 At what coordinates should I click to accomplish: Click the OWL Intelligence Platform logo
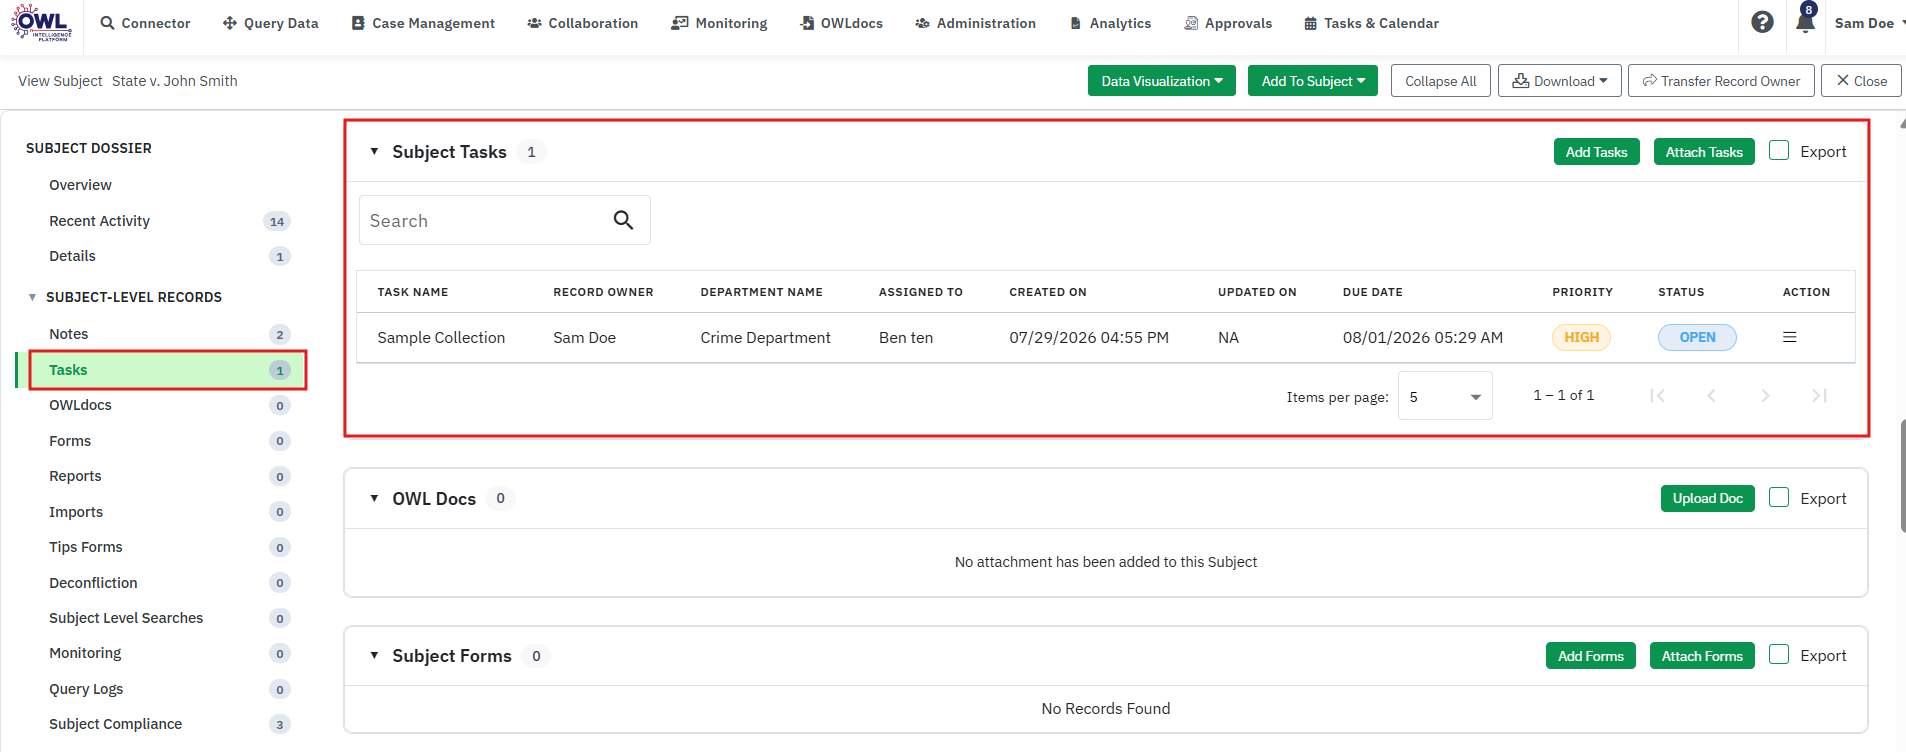pyautogui.click(x=42, y=22)
